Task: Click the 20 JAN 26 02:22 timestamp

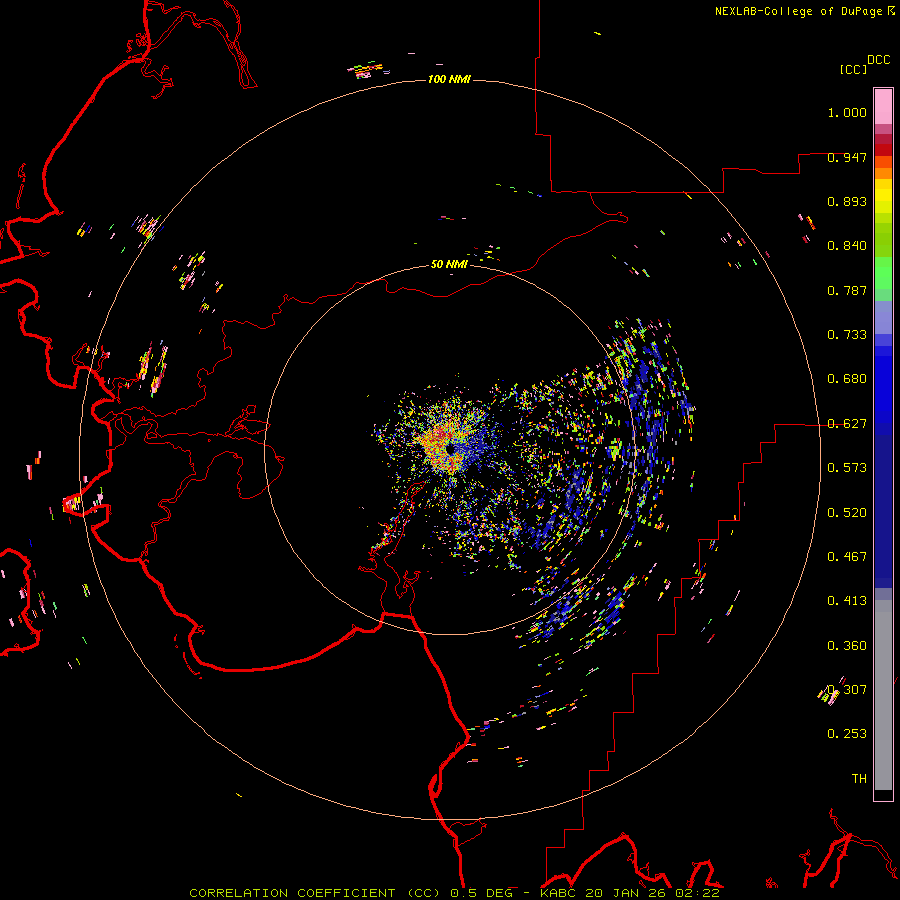Action: coord(653,893)
